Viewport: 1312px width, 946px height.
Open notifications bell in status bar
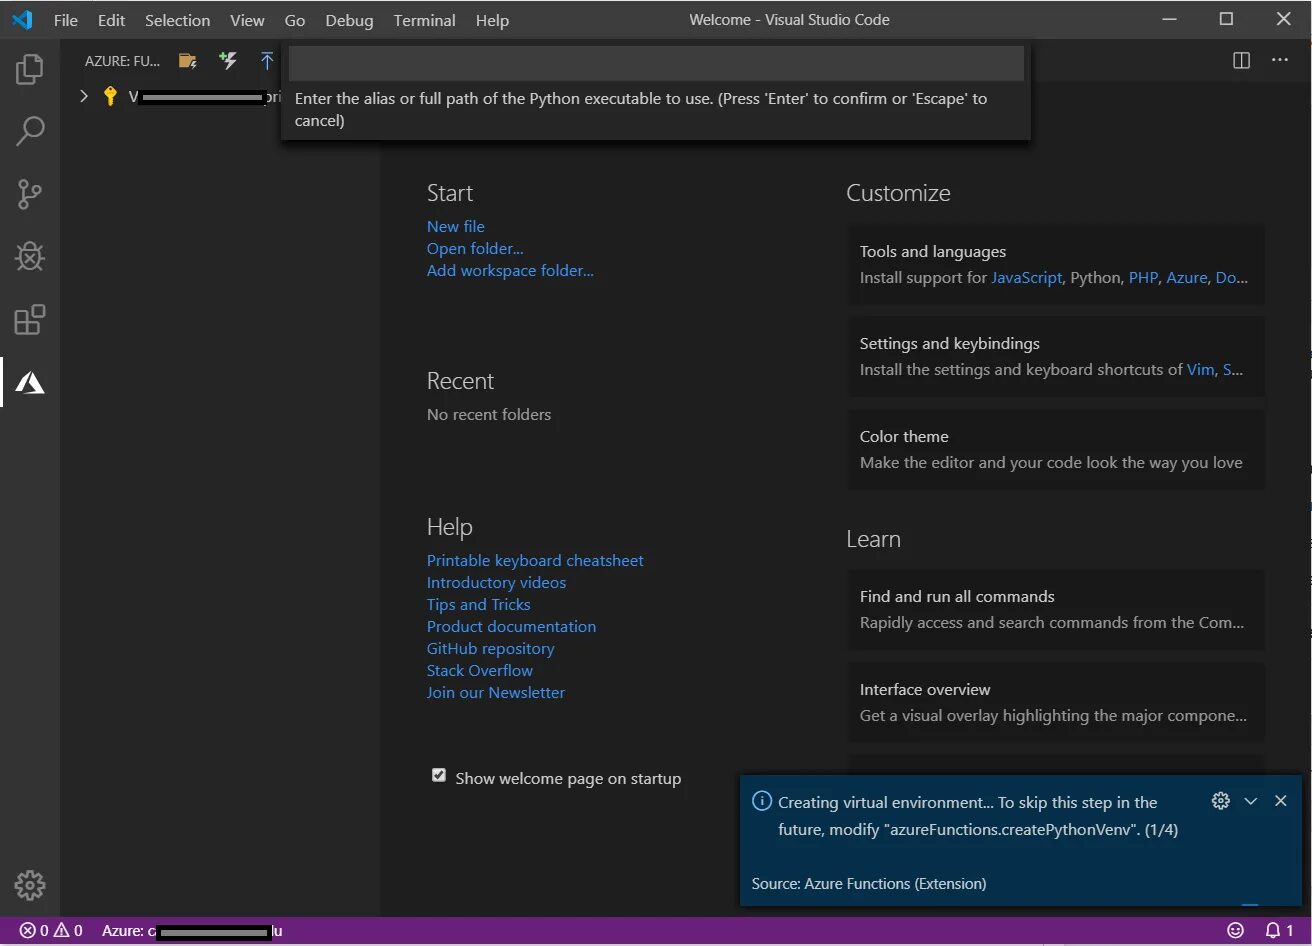(x=1279, y=931)
